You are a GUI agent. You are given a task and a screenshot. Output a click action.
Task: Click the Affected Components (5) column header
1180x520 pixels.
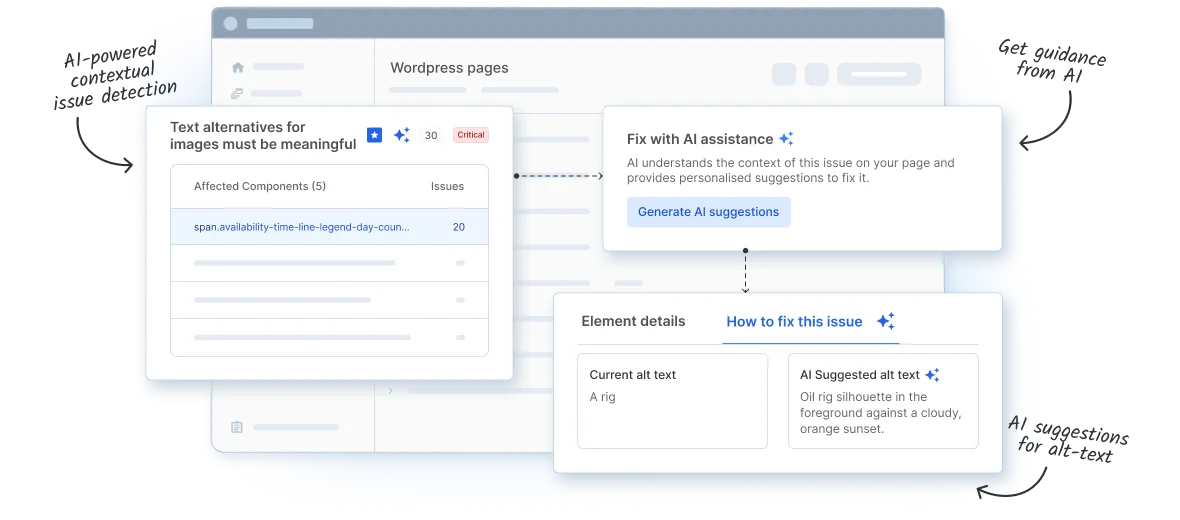tap(260, 186)
